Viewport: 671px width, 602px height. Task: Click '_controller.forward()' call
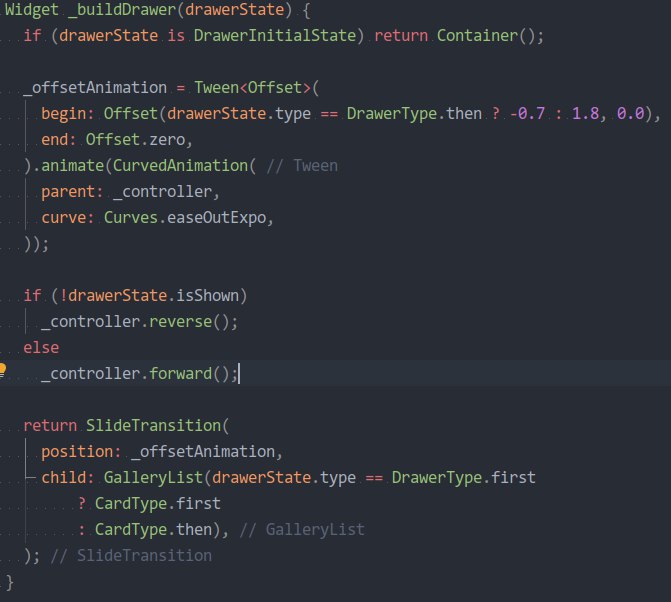click(136, 374)
